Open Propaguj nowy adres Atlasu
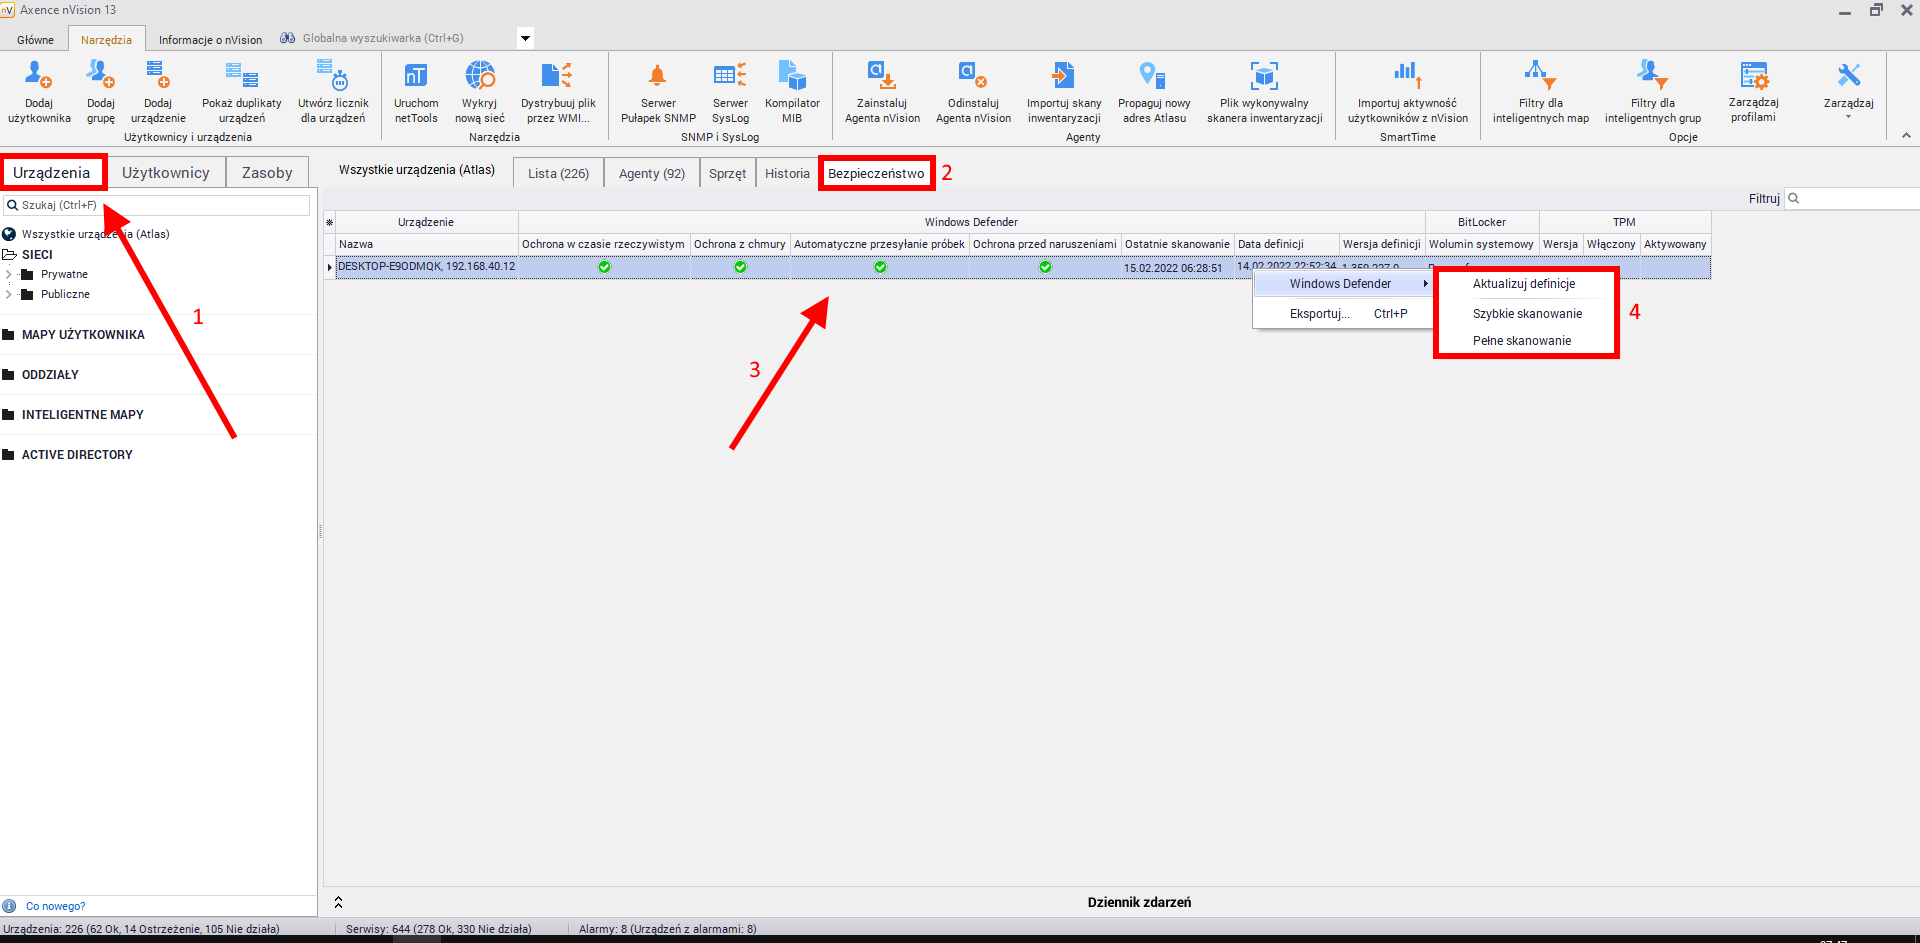 point(1153,76)
